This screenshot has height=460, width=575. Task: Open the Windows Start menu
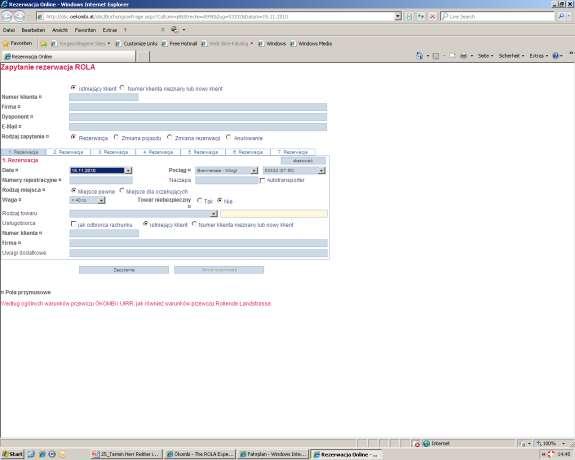click(x=12, y=454)
